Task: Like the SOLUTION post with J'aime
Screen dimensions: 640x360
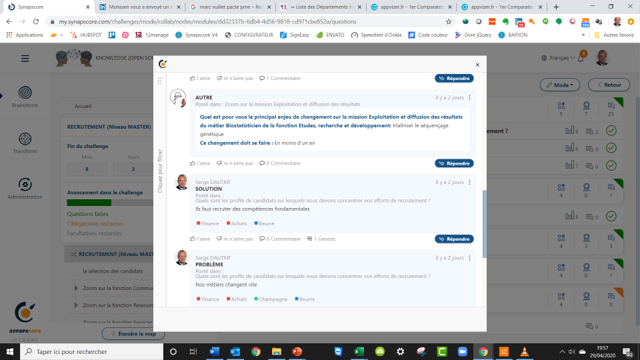Action: pyautogui.click(x=200, y=239)
